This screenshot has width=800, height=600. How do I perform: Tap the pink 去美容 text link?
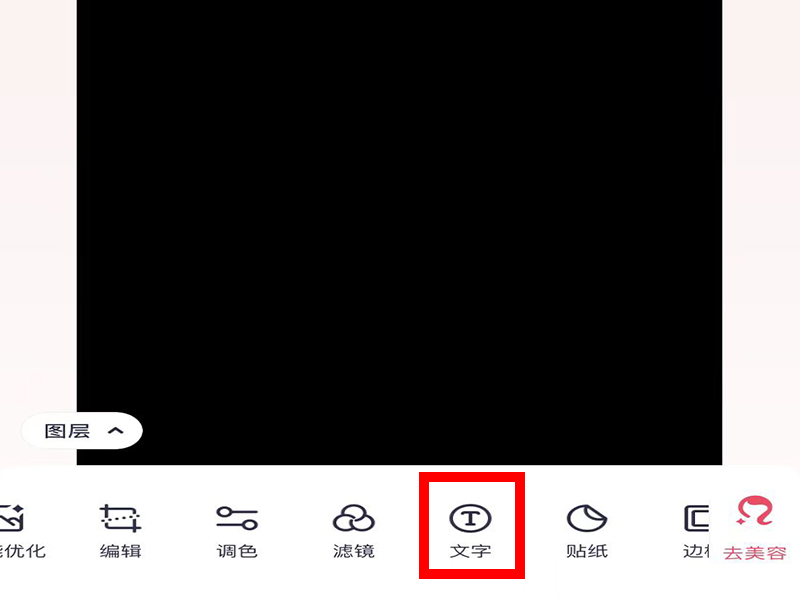[755, 553]
